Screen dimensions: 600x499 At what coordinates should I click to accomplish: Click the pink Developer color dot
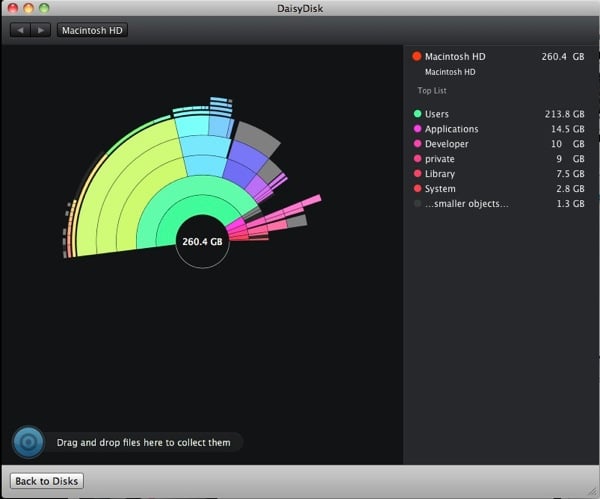coord(417,144)
